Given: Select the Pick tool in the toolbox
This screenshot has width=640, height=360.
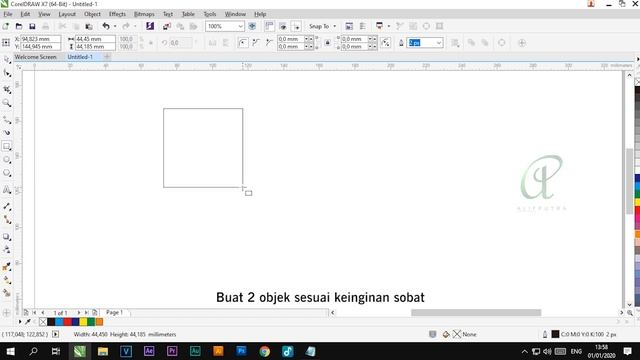Looking at the screenshot, I should tap(7, 60).
